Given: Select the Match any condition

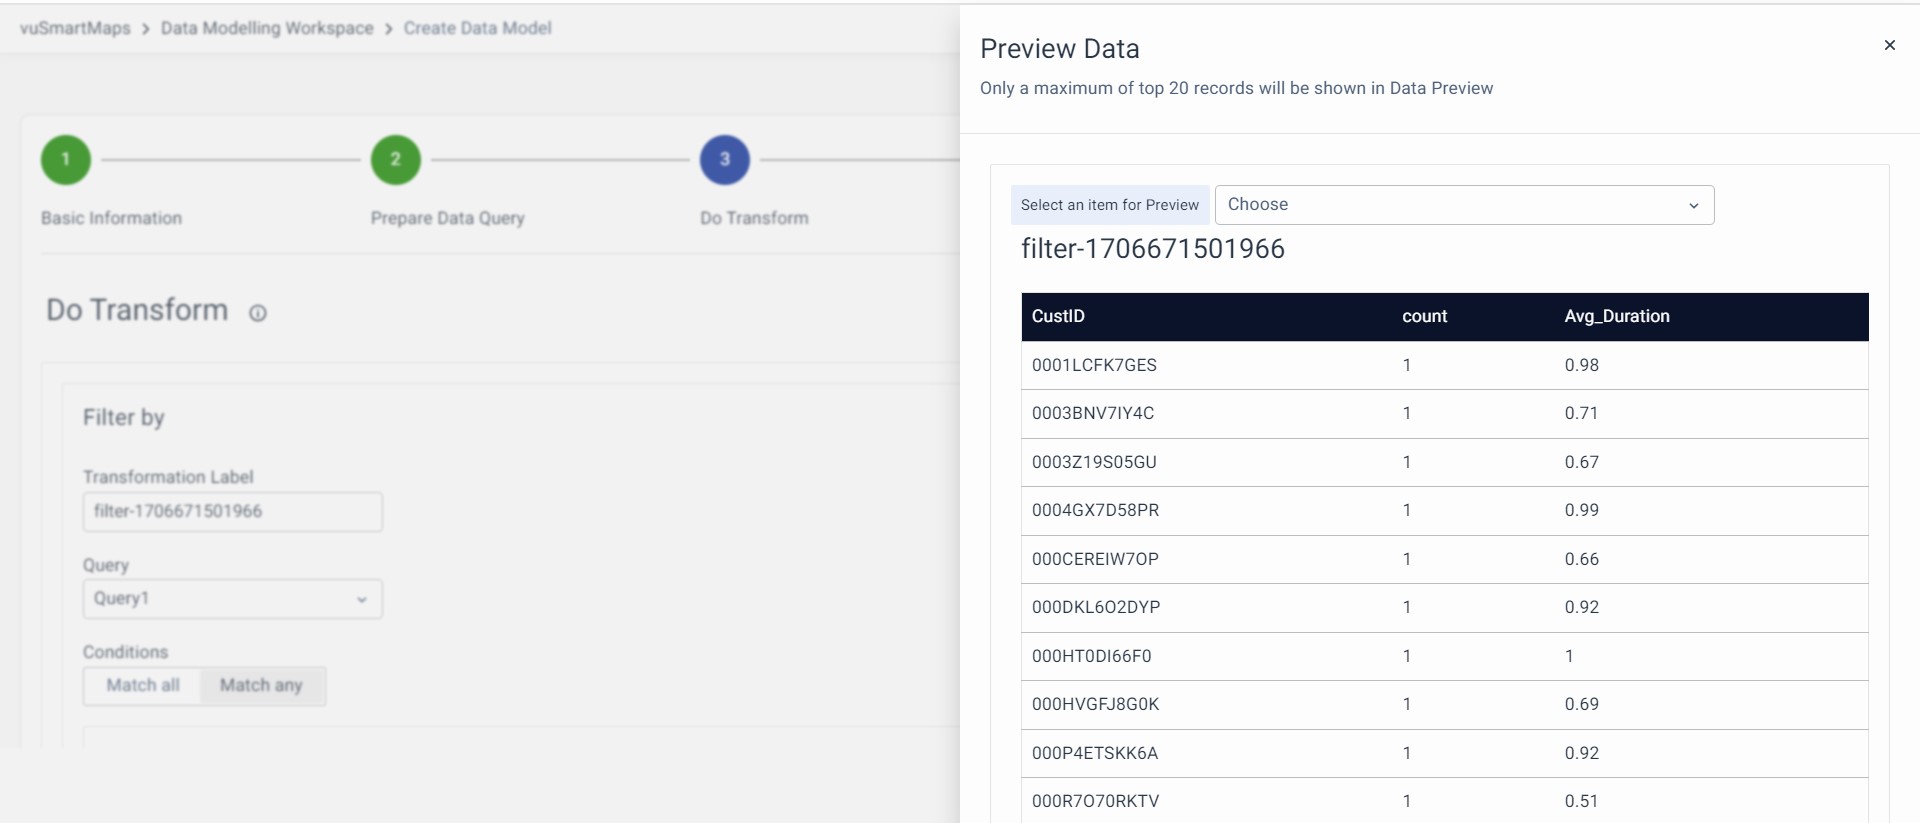Looking at the screenshot, I should coord(261,686).
